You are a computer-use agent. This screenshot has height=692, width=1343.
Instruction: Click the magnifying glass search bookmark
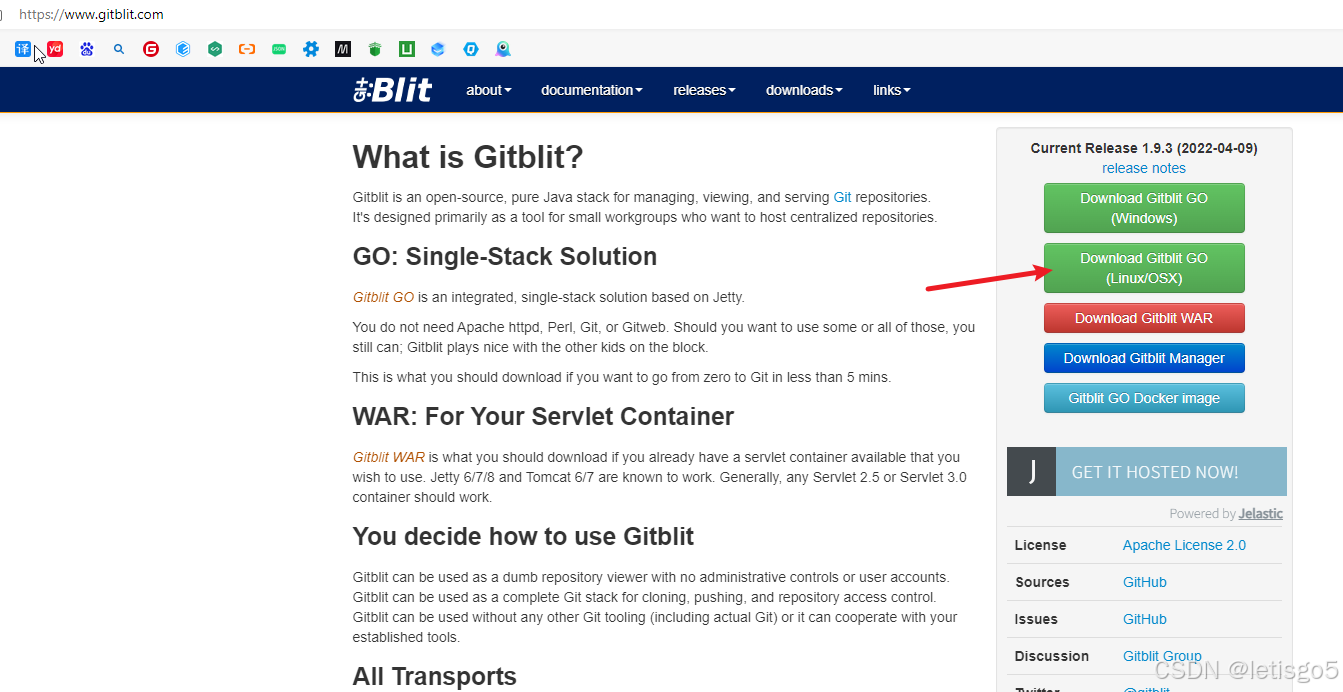click(119, 49)
